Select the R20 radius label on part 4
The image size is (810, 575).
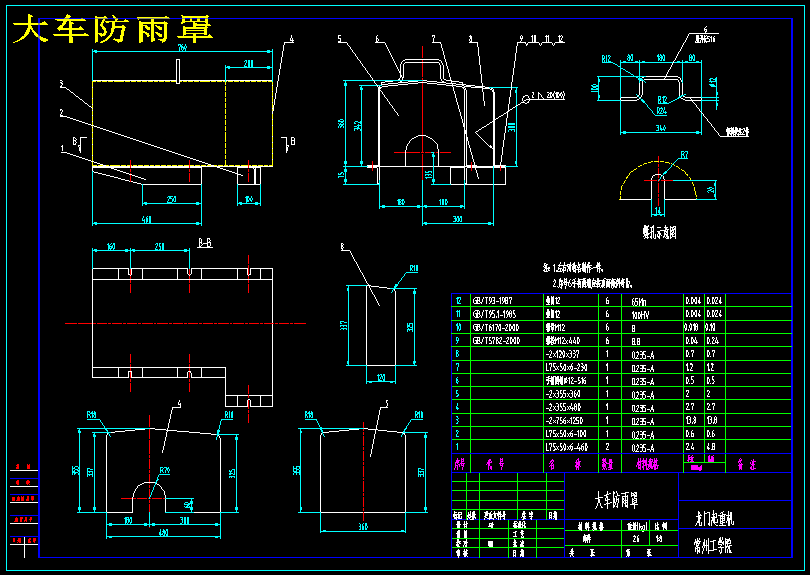(x=165, y=471)
